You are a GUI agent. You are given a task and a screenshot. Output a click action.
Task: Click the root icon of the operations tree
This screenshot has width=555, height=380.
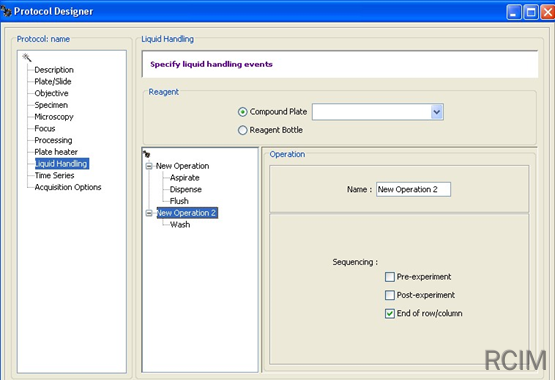point(147,154)
